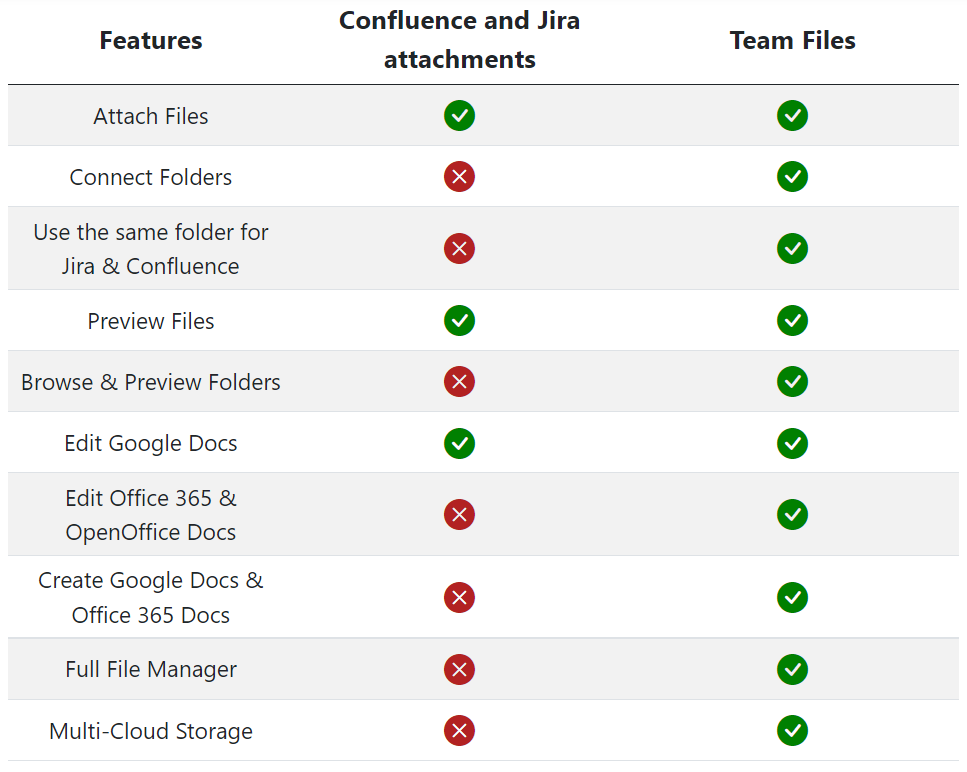Click the red X in the Full File Manager row
967x772 pixels.
(x=459, y=670)
